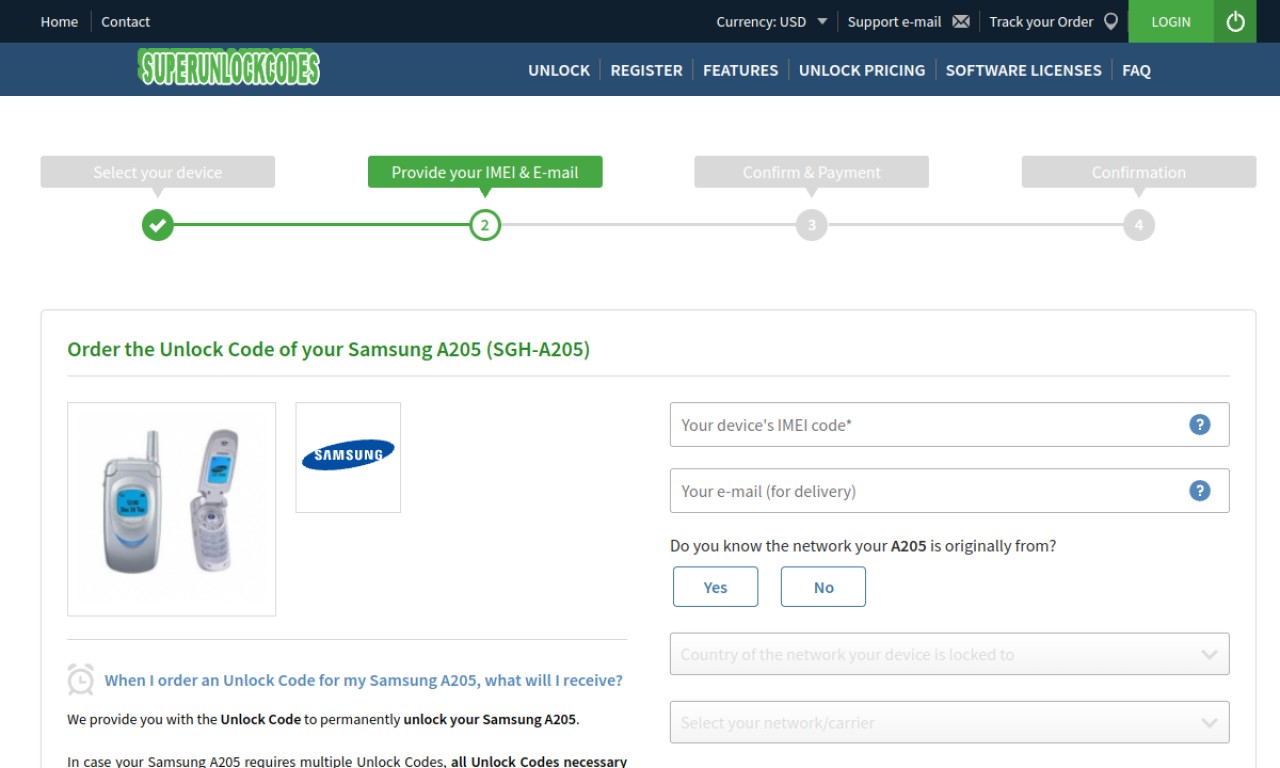The height and width of the screenshot is (768, 1280).
Task: Click the Contact link
Action: pyautogui.click(x=125, y=21)
